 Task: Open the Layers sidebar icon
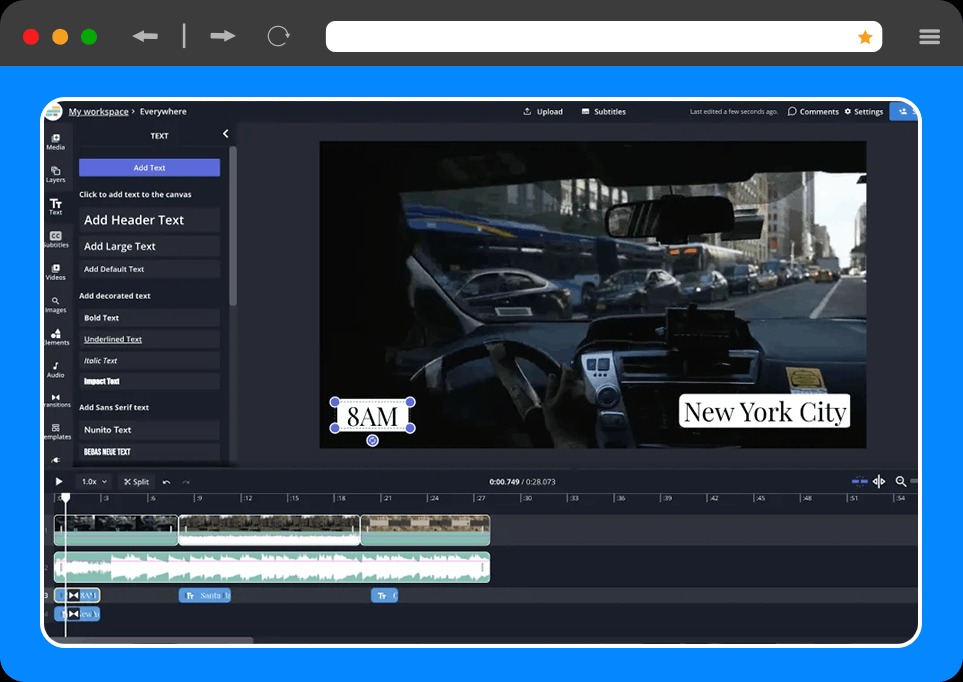(55, 174)
